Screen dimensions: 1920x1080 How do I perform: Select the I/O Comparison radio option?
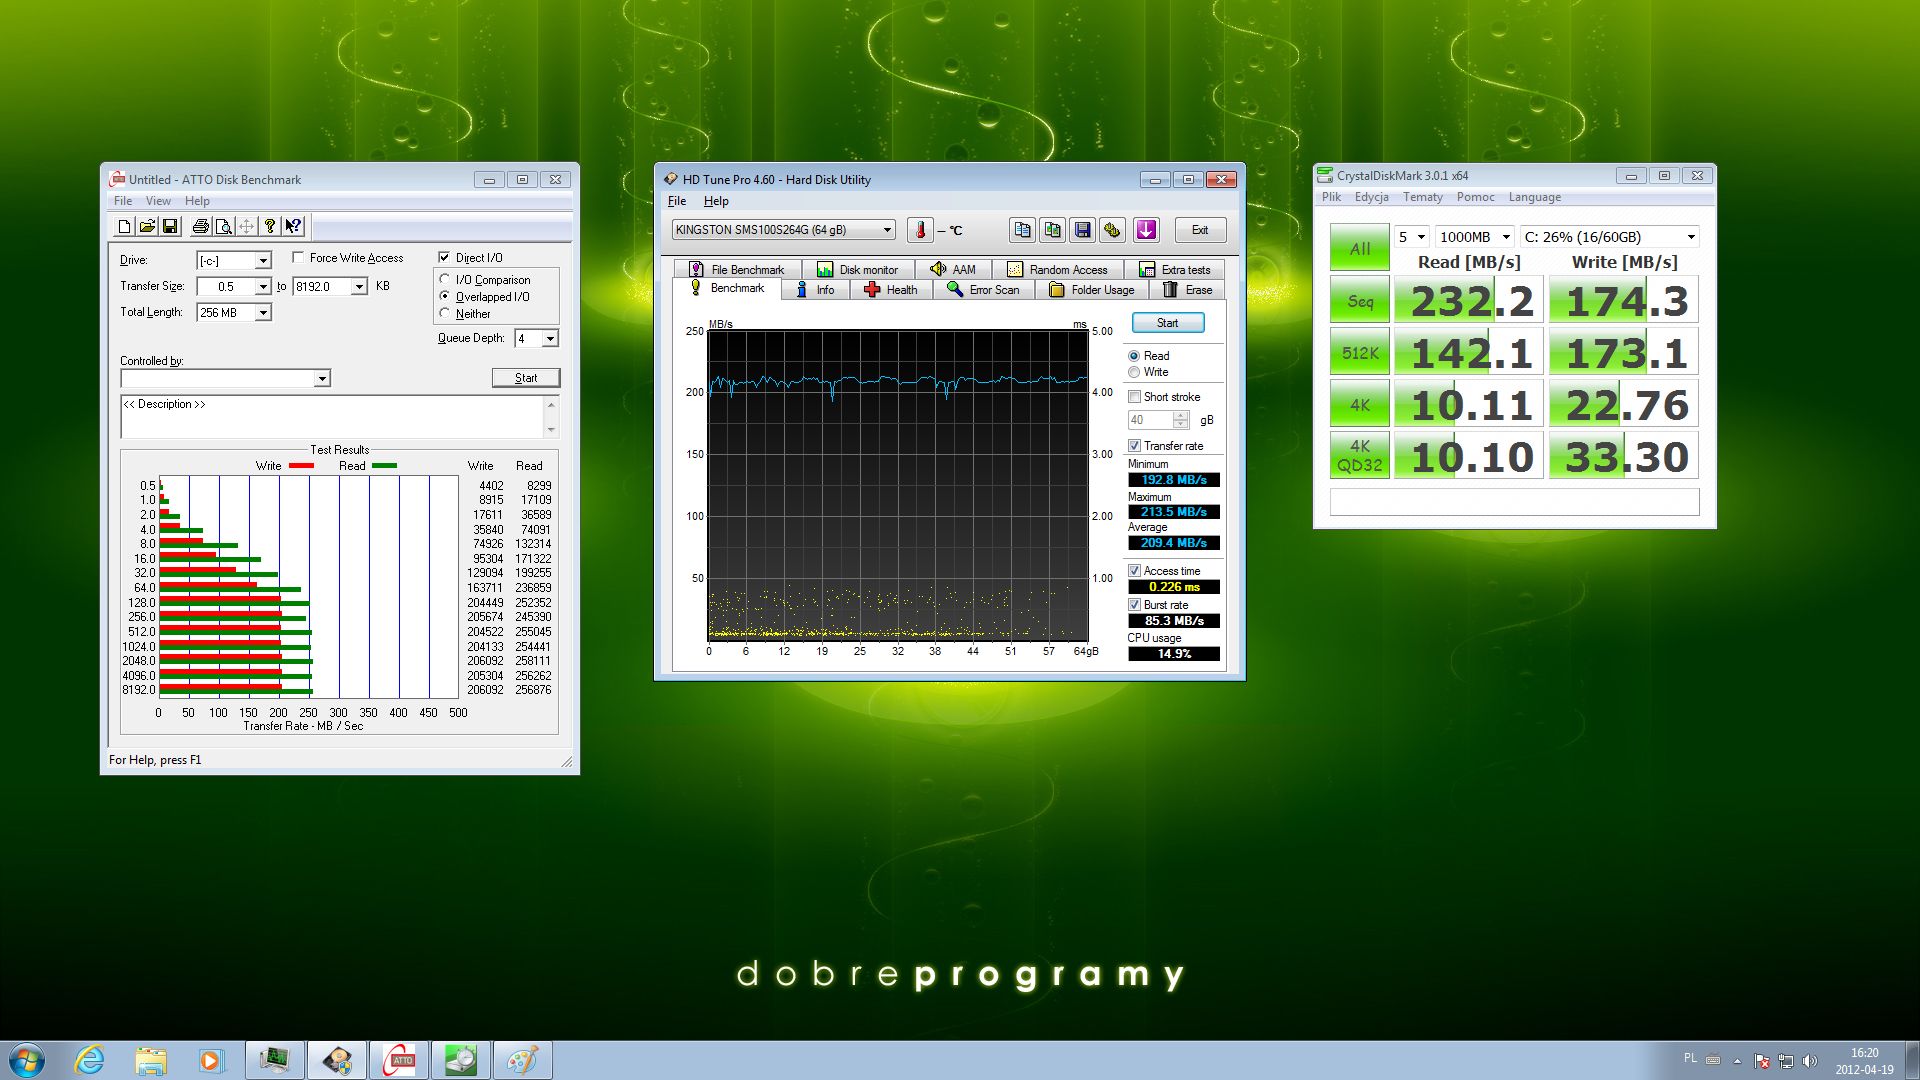(x=445, y=280)
